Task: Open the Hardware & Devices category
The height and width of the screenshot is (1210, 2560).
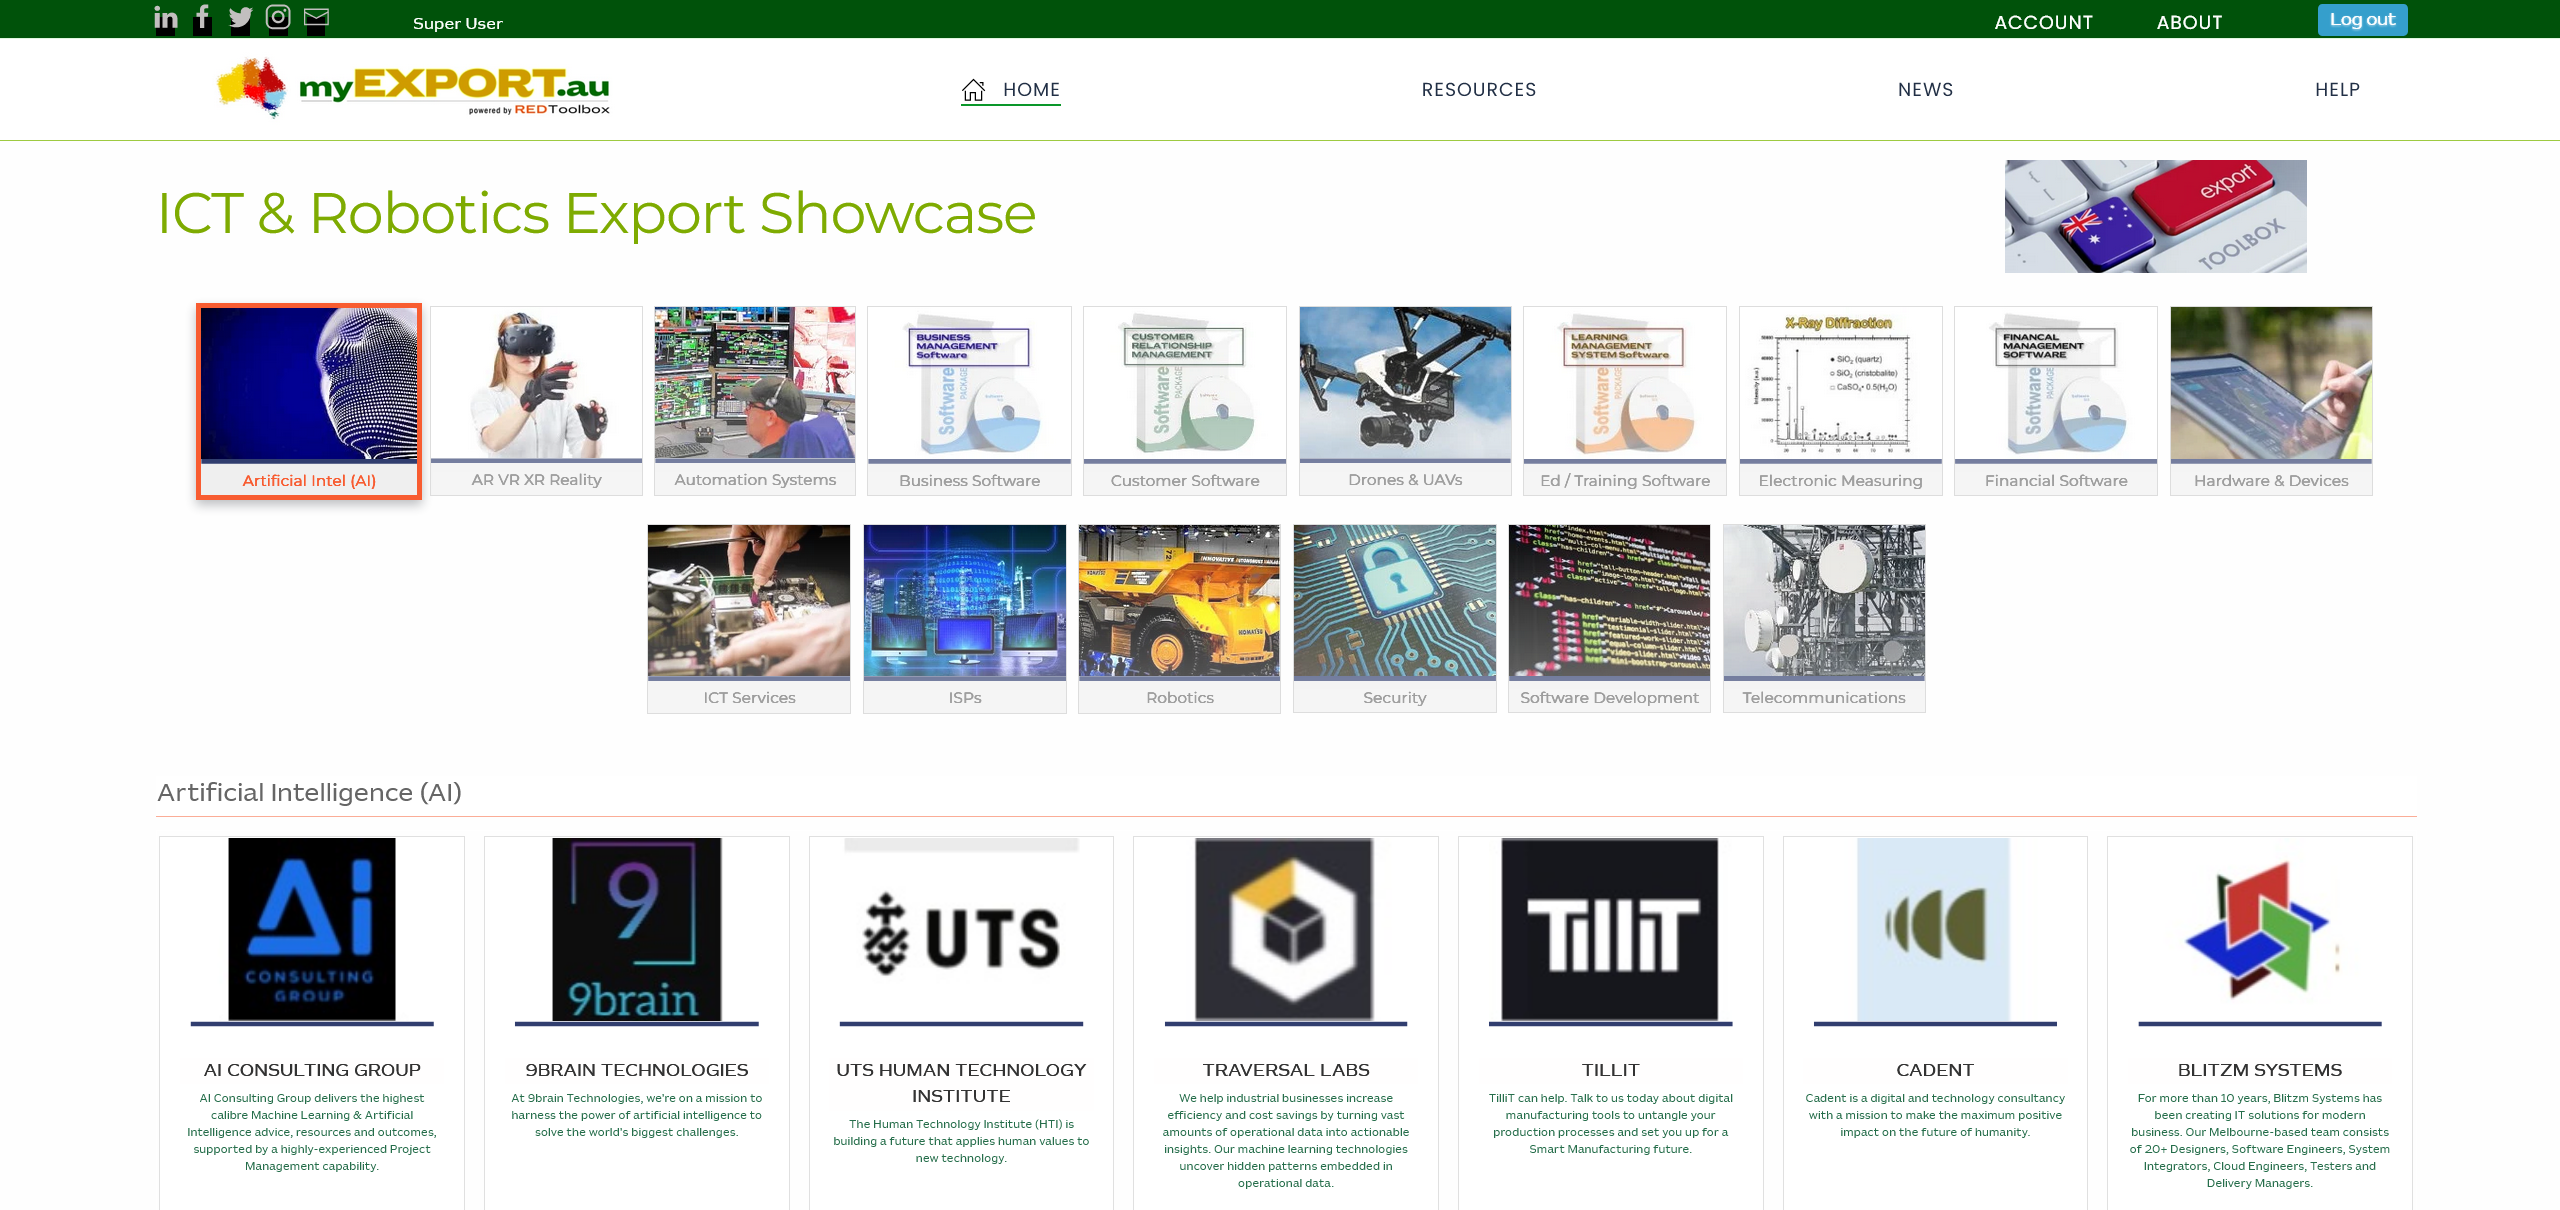Action: click(x=2271, y=401)
